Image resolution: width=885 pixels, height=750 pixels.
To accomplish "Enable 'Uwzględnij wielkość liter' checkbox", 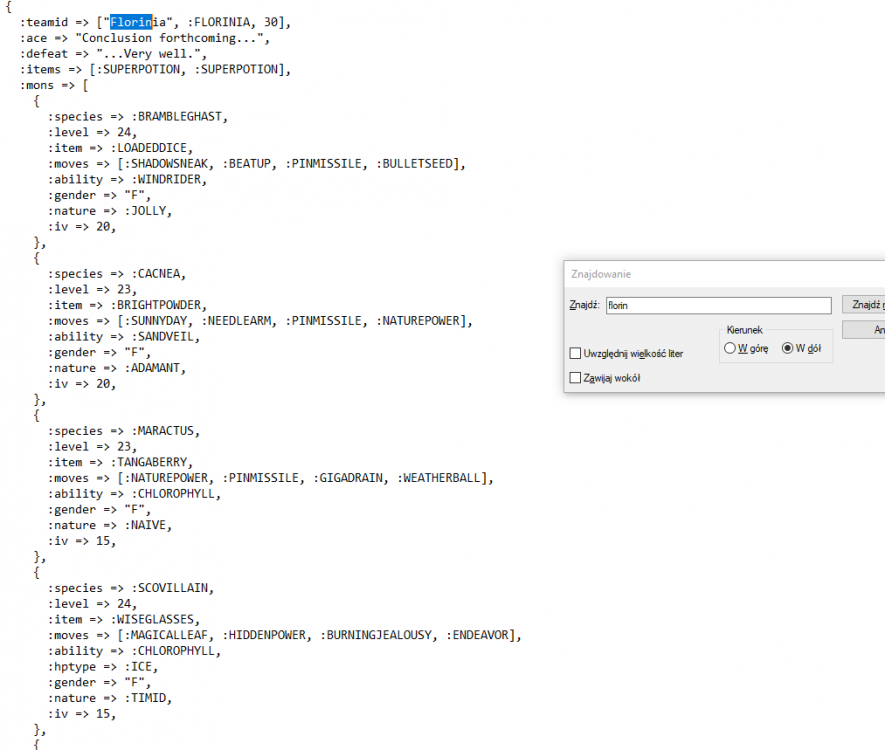I will pyautogui.click(x=575, y=354).
